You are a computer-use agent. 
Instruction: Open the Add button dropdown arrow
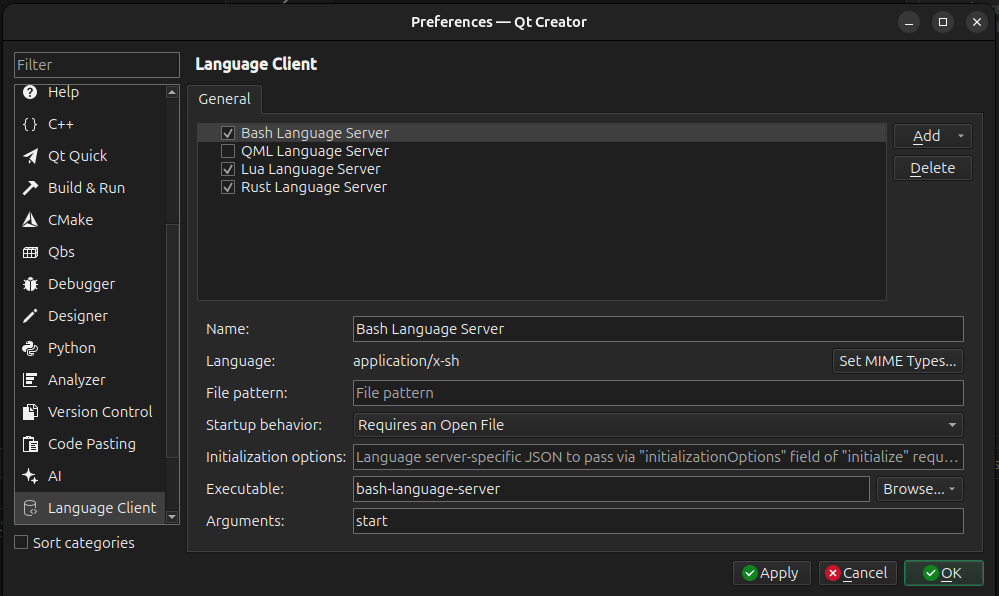click(960, 136)
